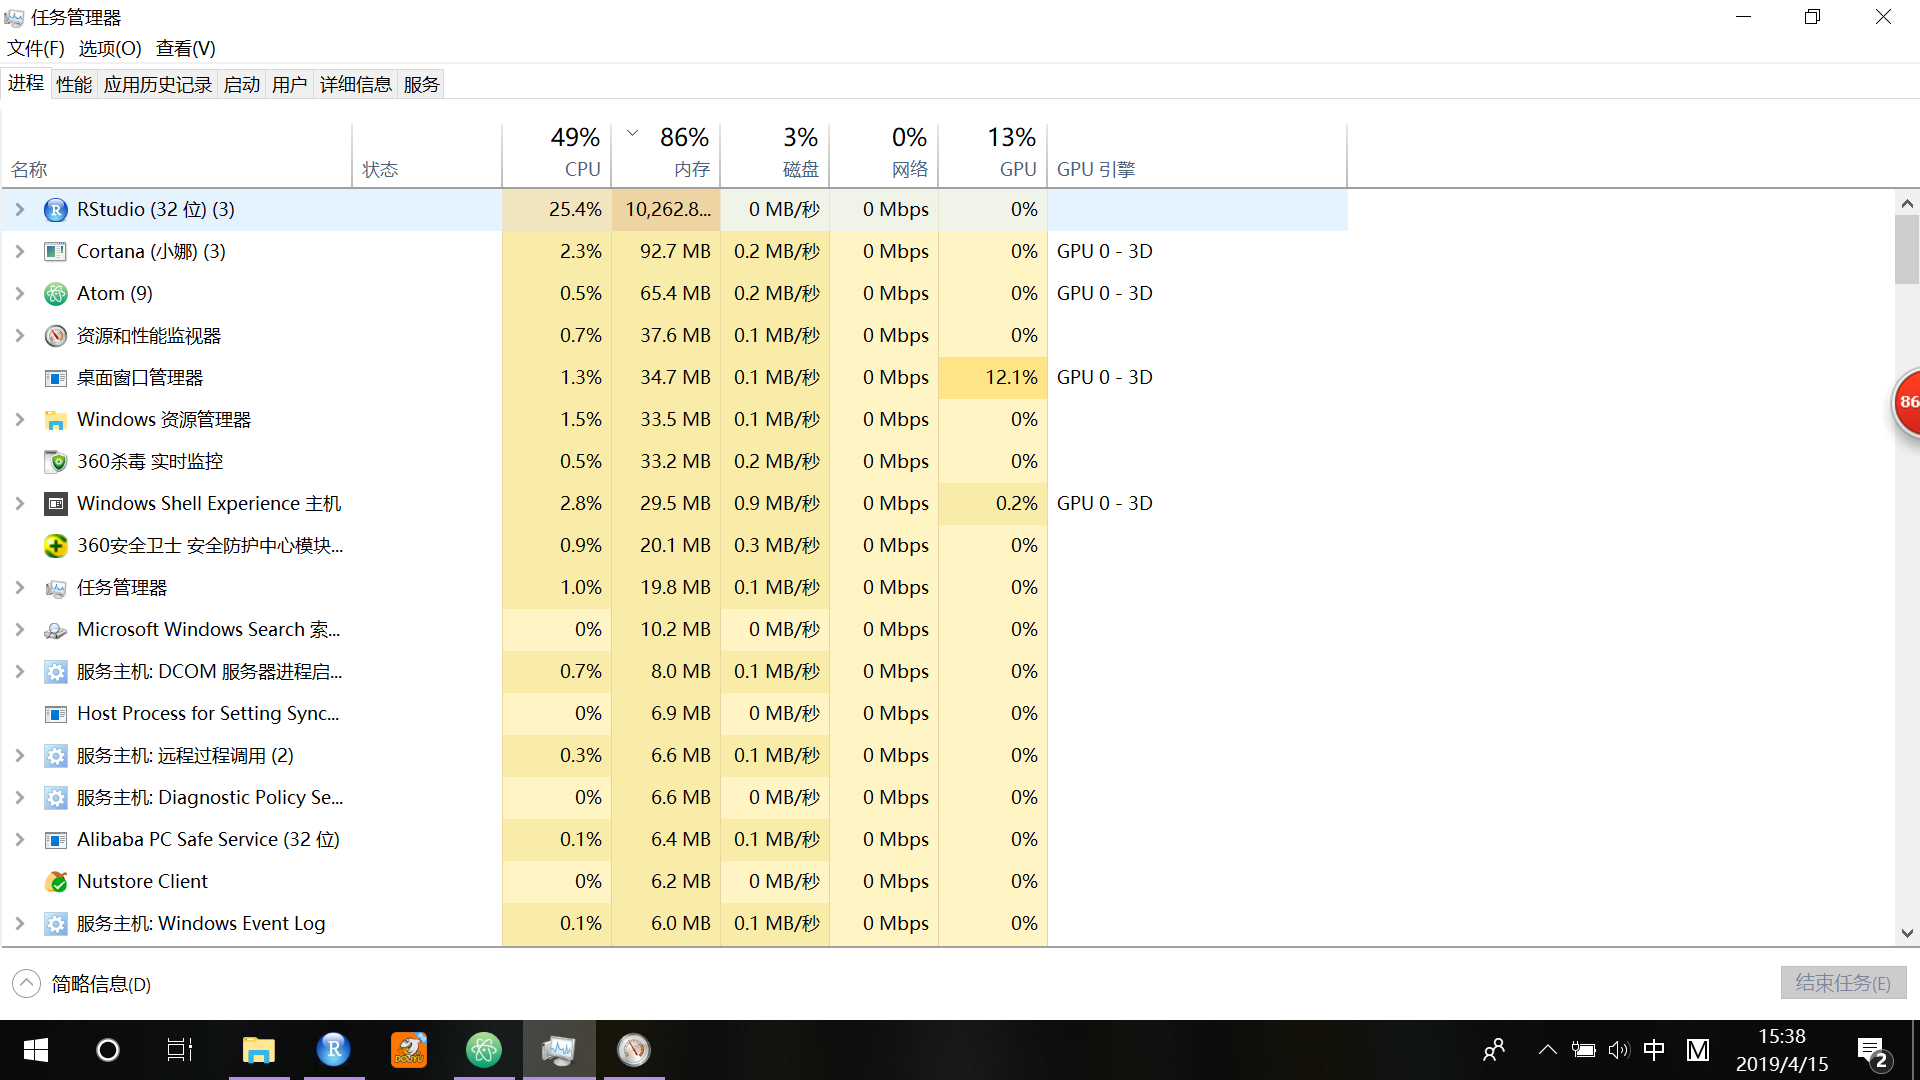Expand the Atom (9) process group

coord(20,294)
